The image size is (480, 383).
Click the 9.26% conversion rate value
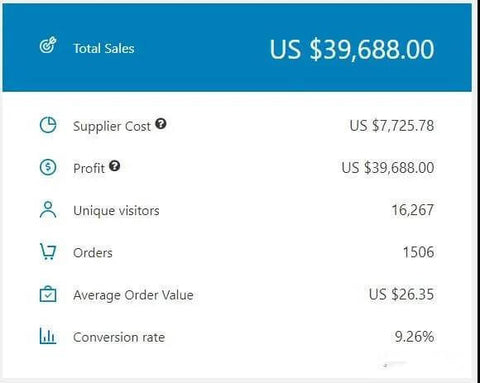click(414, 337)
